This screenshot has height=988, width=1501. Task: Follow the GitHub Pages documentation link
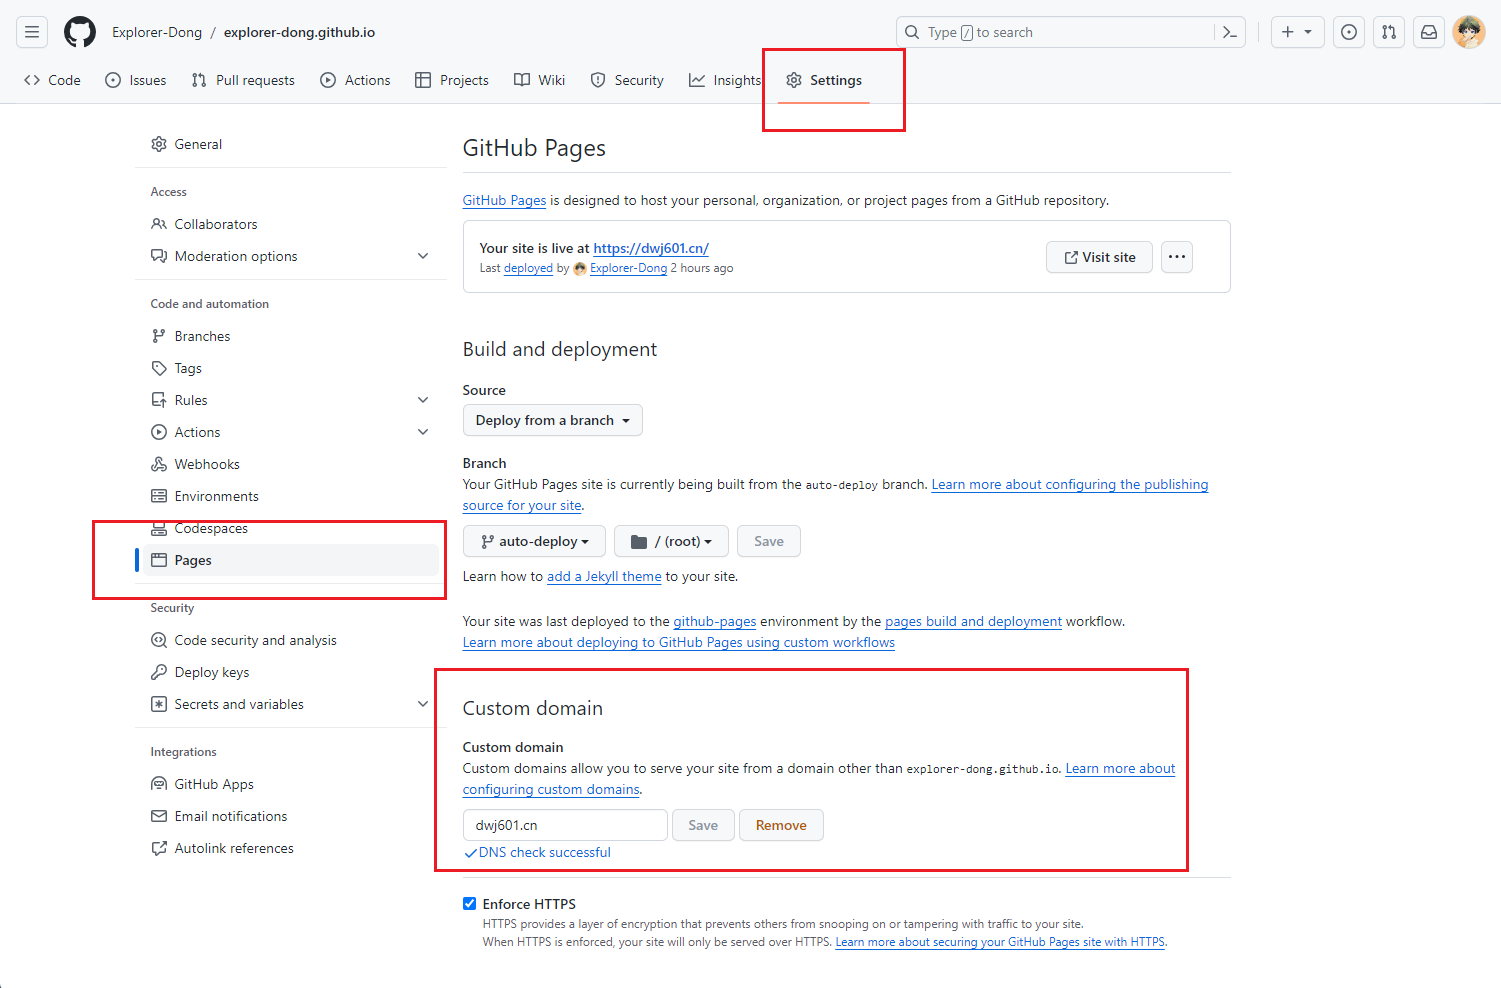[504, 200]
